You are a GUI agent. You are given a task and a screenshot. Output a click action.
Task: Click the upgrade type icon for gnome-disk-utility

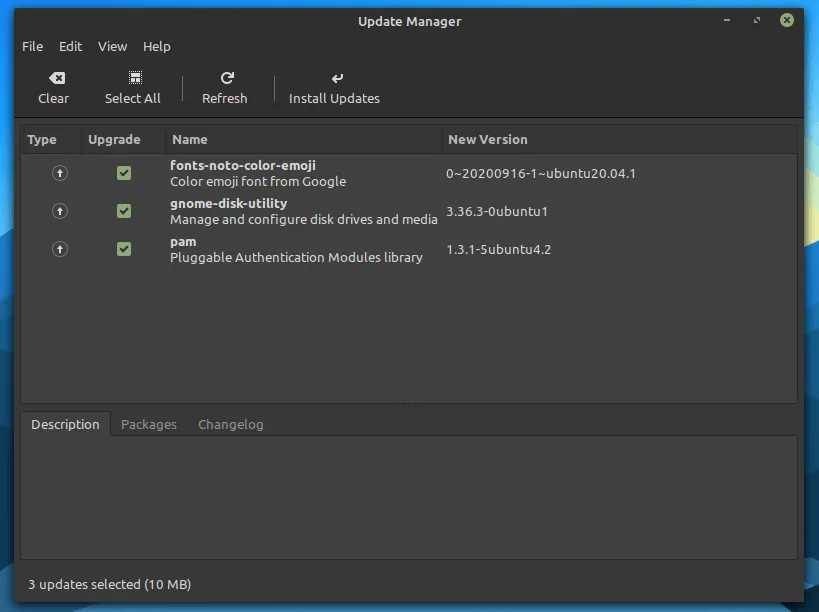[x=60, y=211]
